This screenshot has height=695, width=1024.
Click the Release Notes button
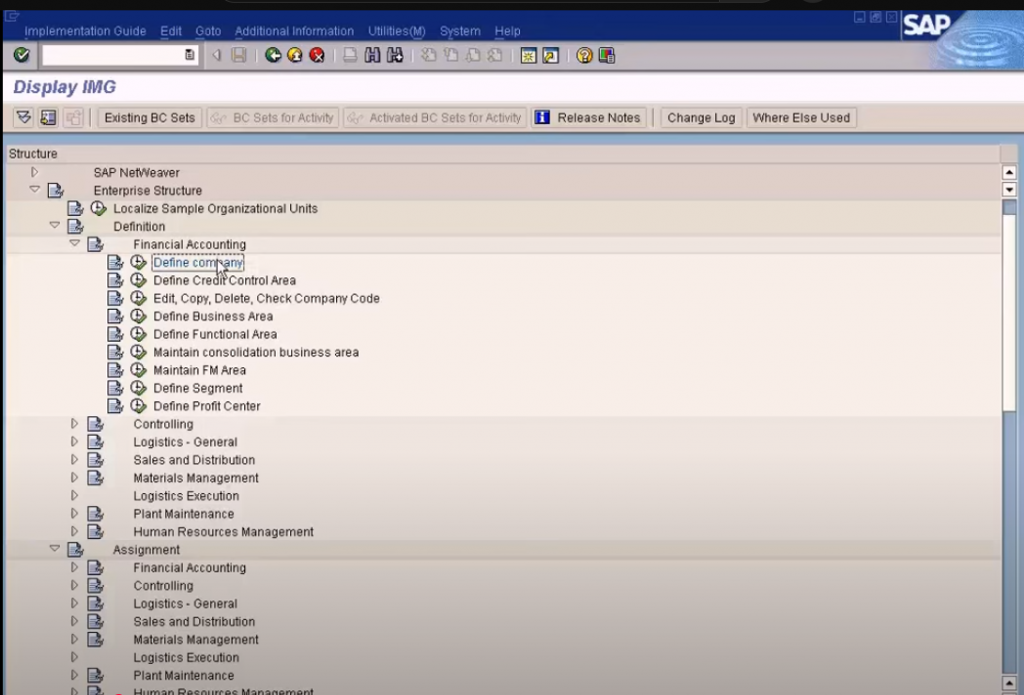[588, 118]
